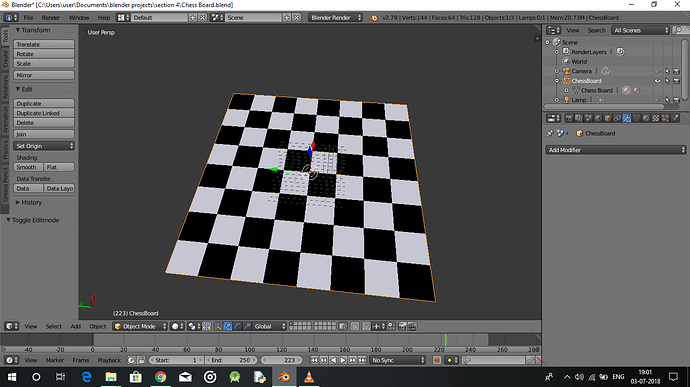Image resolution: width=690 pixels, height=387 pixels.
Task: Click the outliner search magnifier icon
Action: coord(678,30)
